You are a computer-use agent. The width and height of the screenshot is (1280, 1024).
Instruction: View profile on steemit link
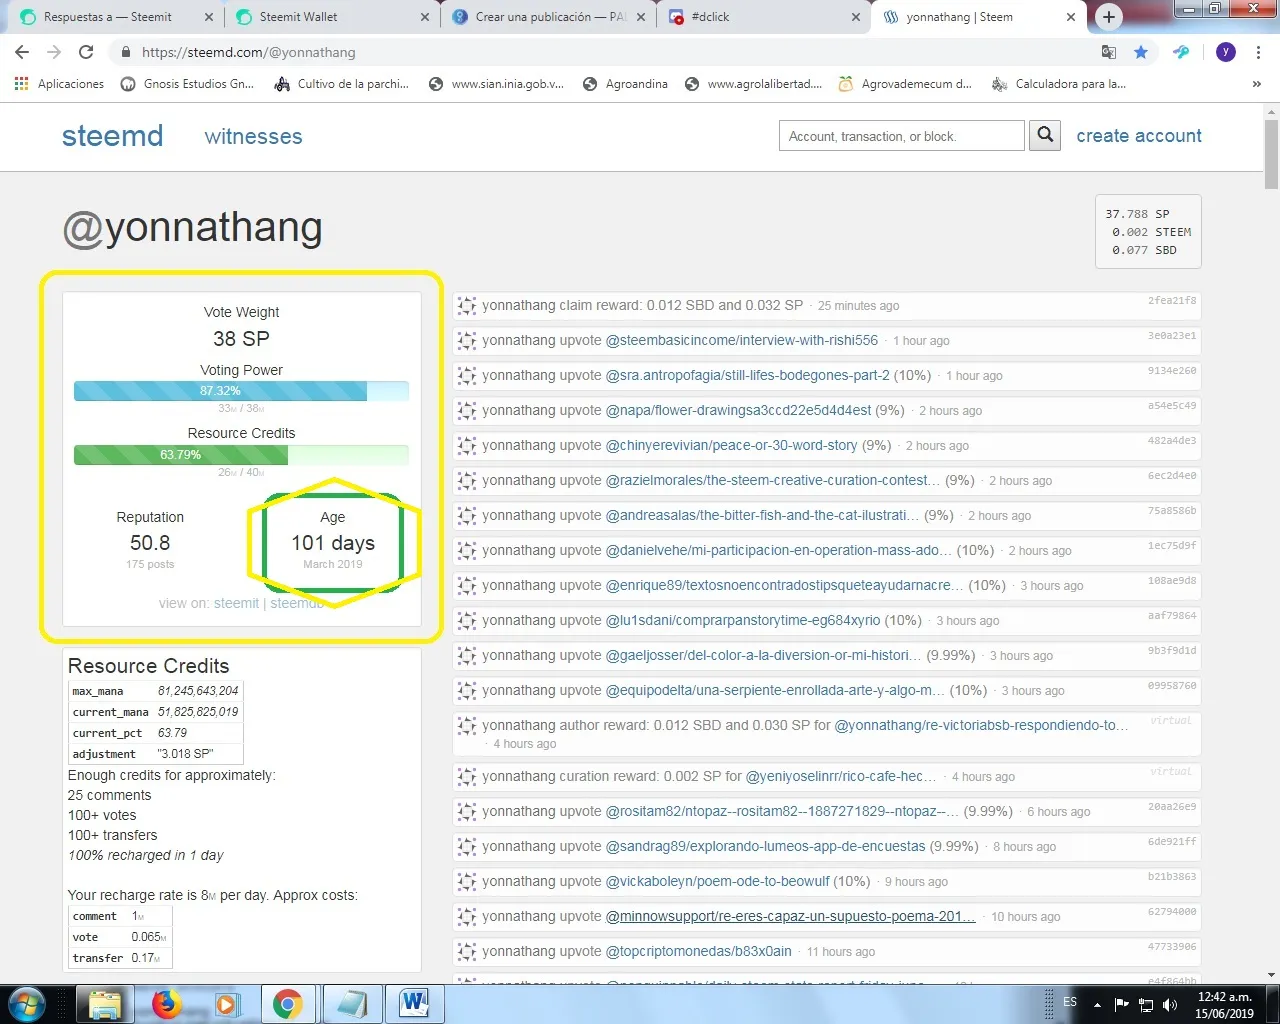click(236, 603)
